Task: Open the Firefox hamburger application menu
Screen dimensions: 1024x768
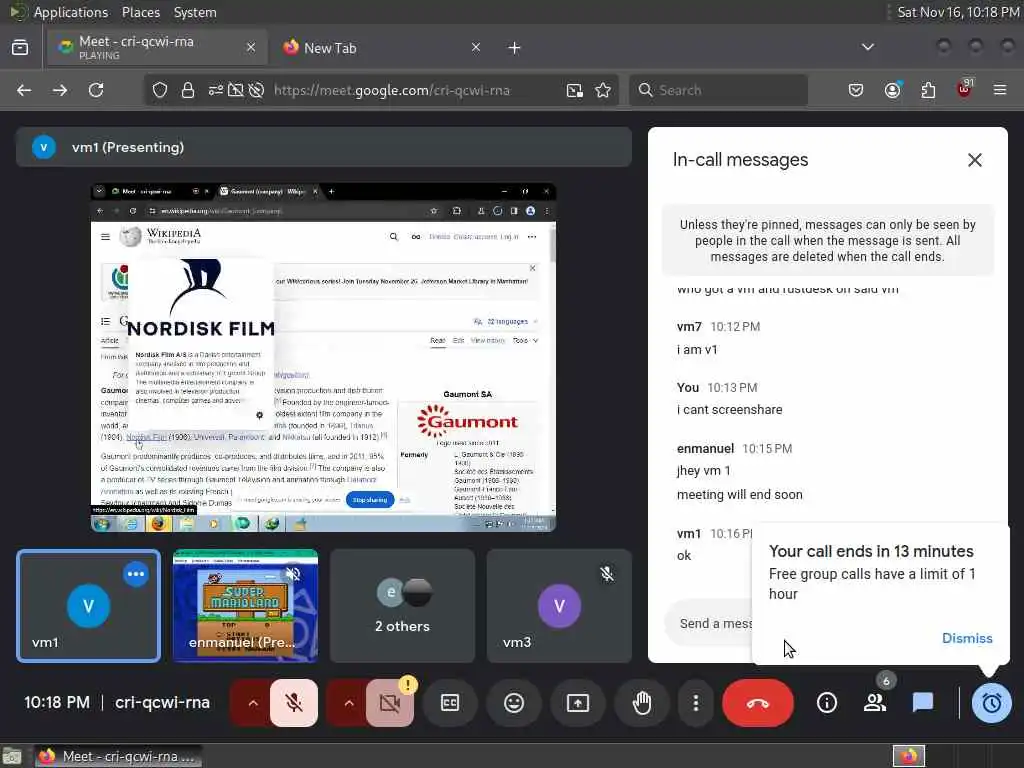Action: click(1000, 90)
